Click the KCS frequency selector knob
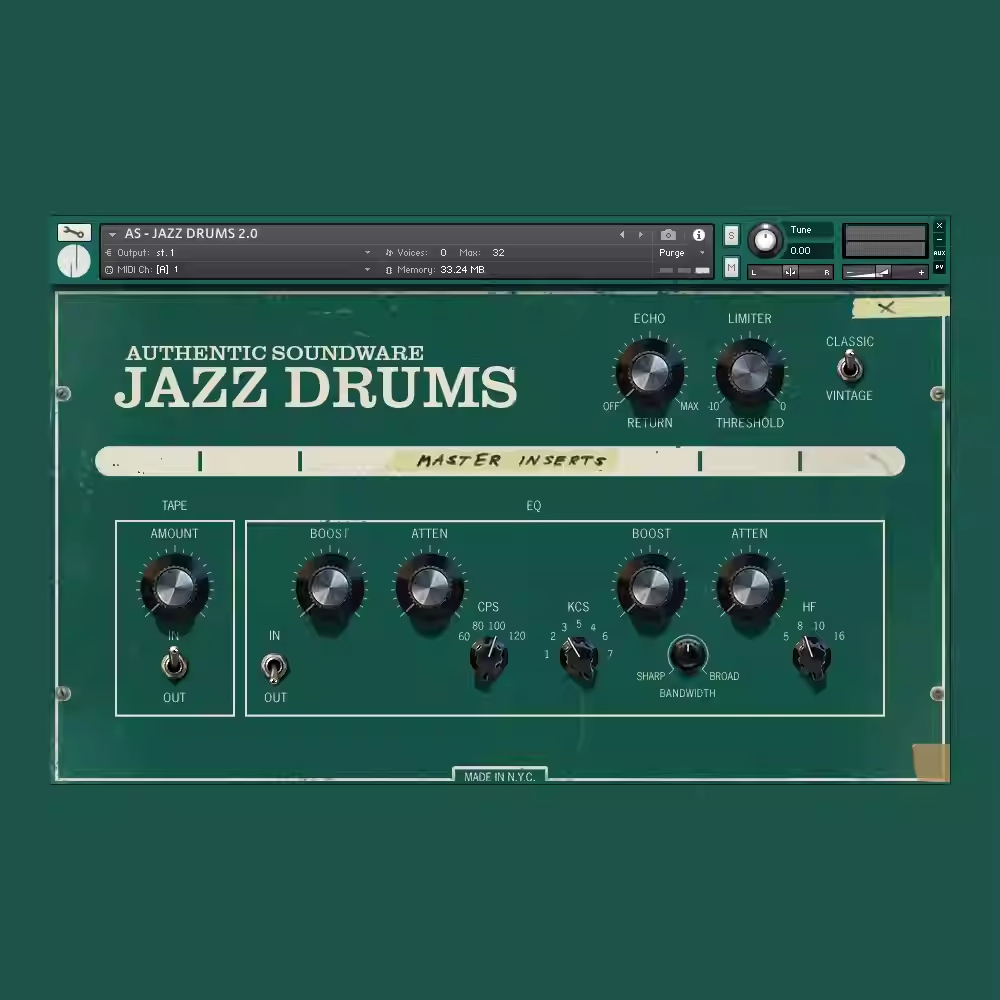1000x1000 pixels. pos(578,658)
